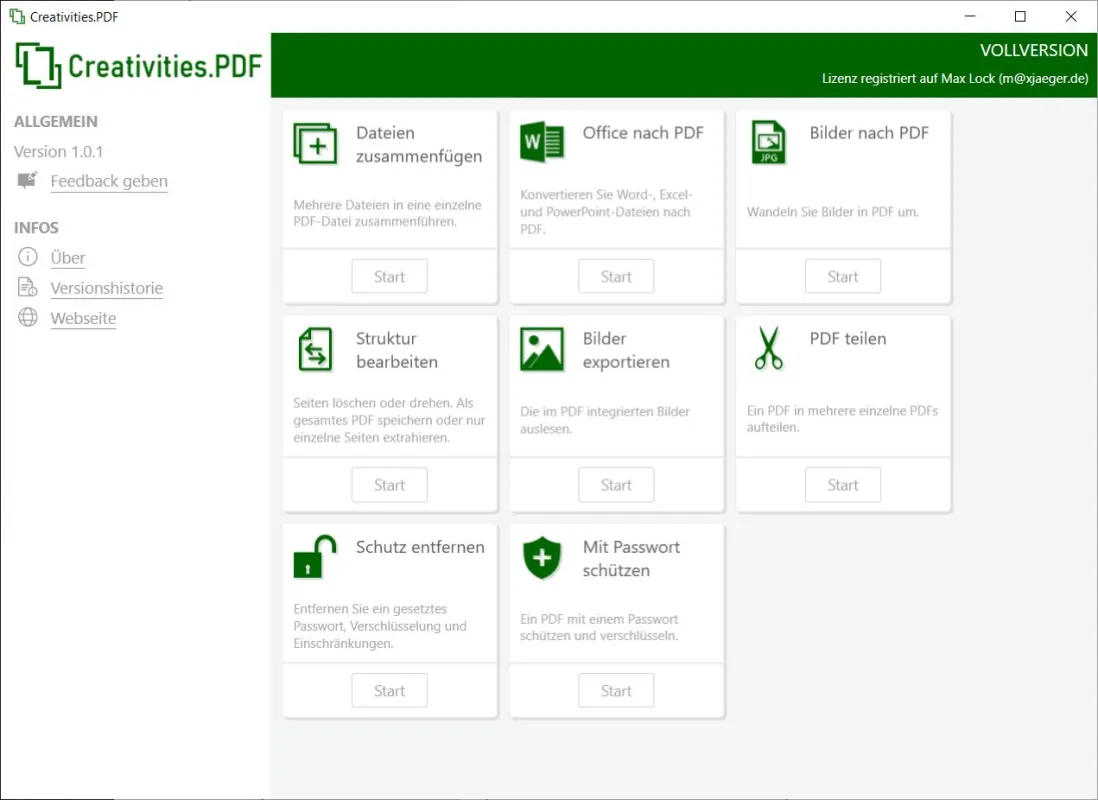This screenshot has width=1098, height=800.
Task: Click the info circle icon beside Über
Action: coord(27,257)
